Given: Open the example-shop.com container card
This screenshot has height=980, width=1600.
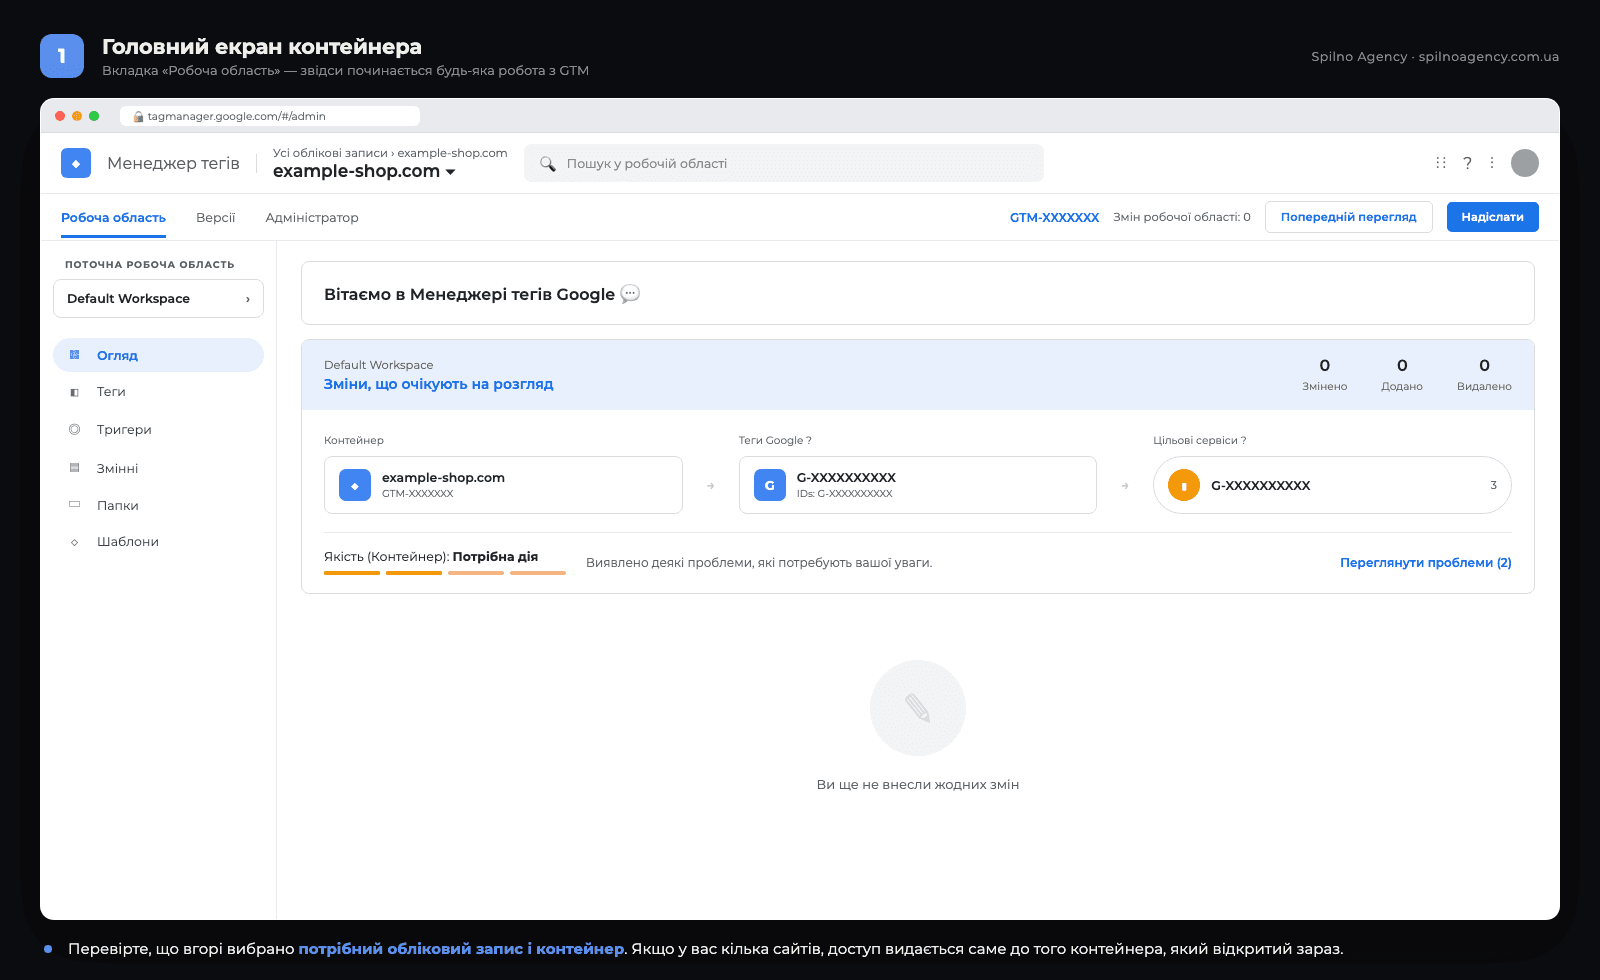Looking at the screenshot, I should coord(503,485).
